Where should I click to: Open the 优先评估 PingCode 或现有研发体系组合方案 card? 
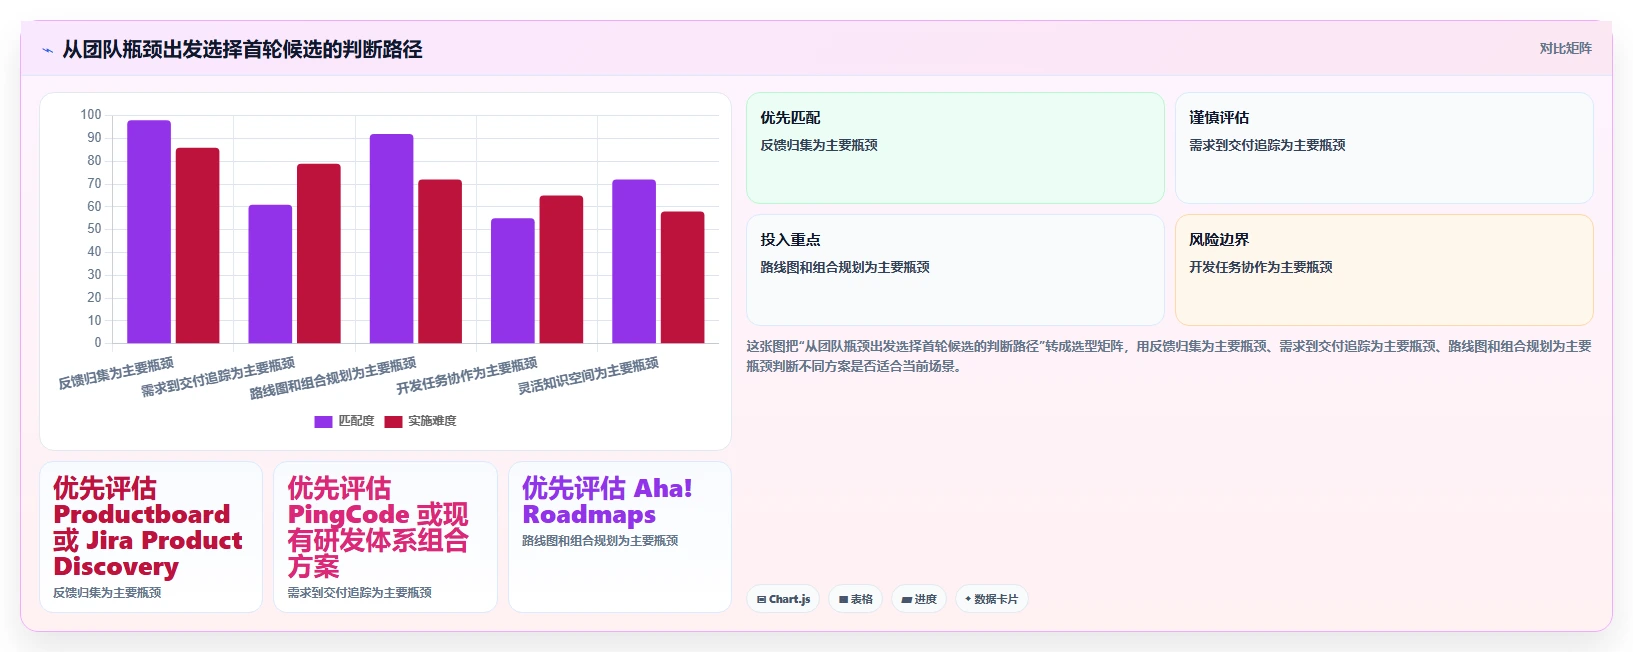(x=385, y=537)
